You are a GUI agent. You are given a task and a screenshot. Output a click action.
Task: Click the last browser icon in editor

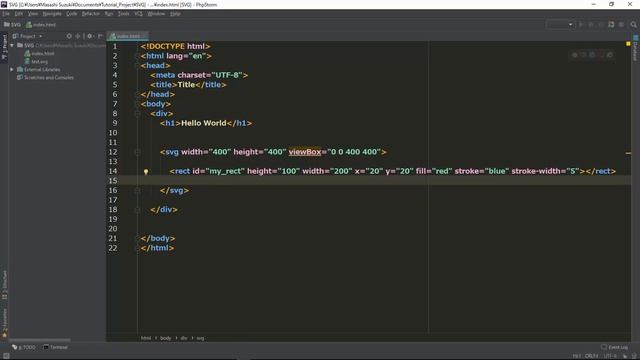pos(610,55)
